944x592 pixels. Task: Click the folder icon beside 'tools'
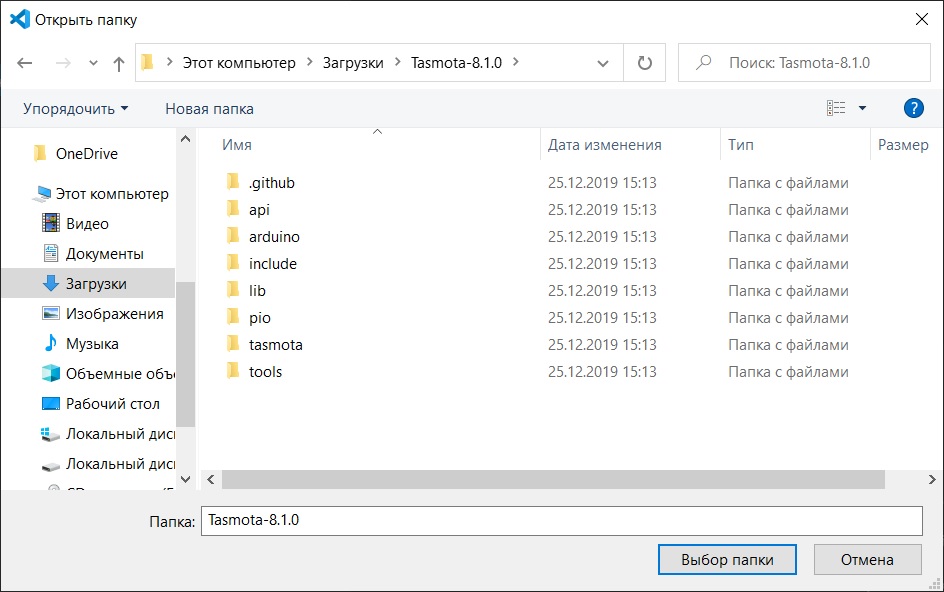[x=233, y=371]
